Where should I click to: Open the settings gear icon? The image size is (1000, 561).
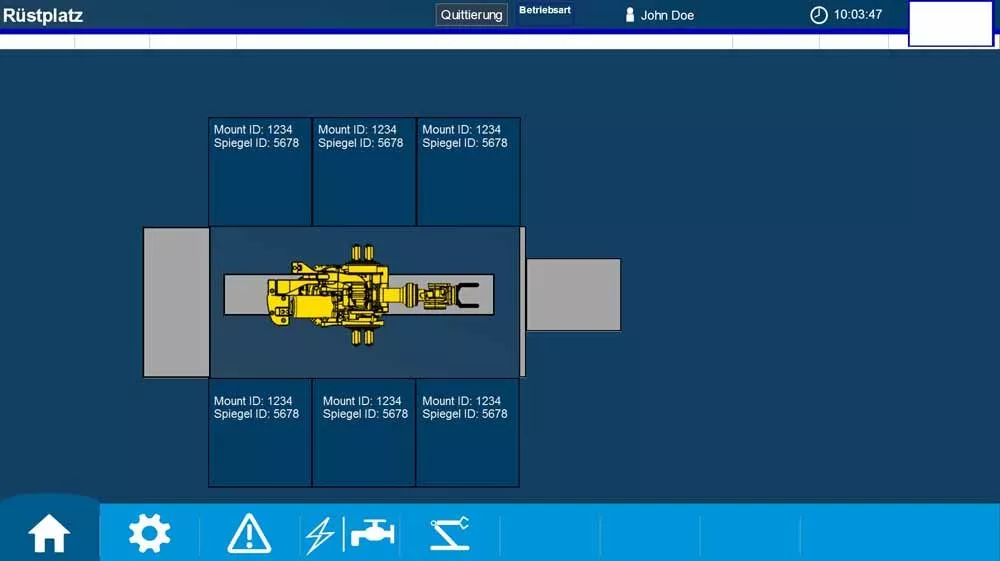[149, 533]
